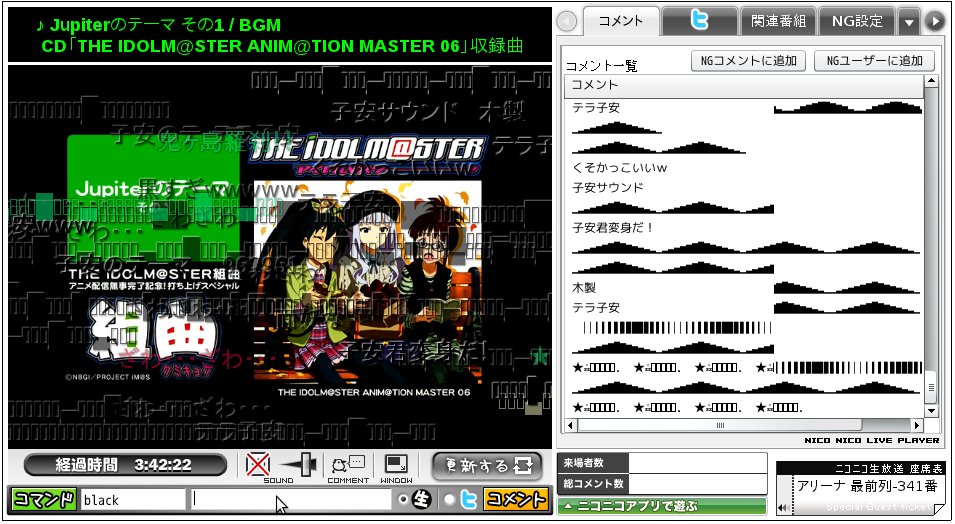Focus the comment text input field

[291, 500]
